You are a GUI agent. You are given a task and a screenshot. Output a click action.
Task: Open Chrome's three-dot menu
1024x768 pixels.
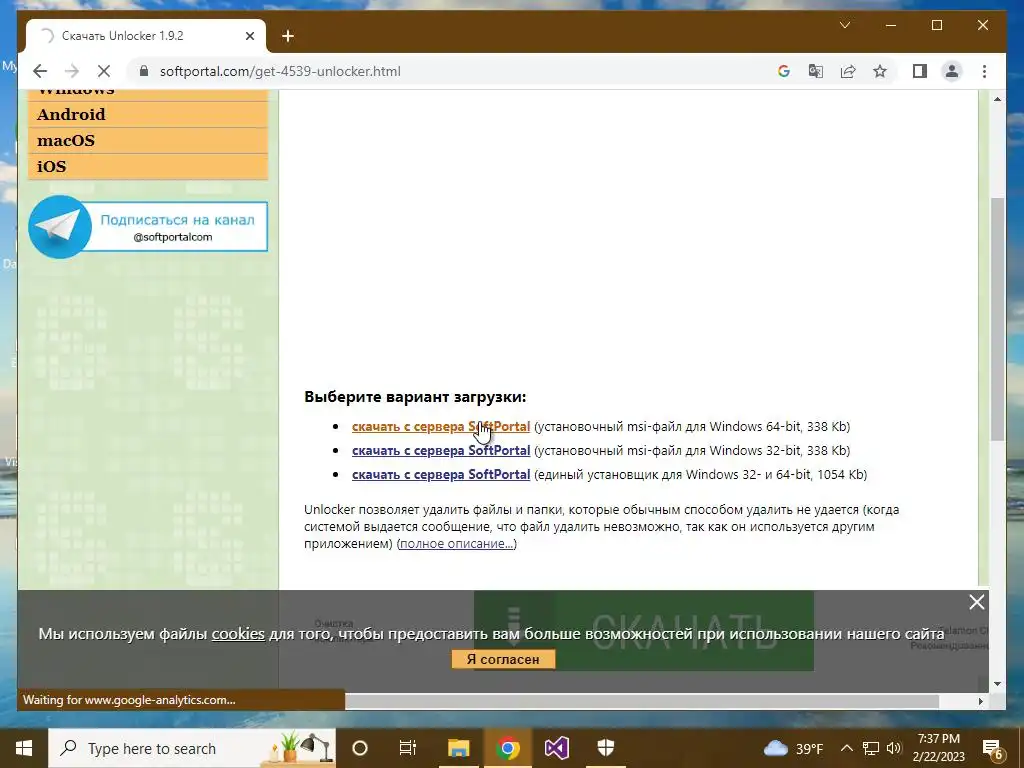[x=984, y=71]
